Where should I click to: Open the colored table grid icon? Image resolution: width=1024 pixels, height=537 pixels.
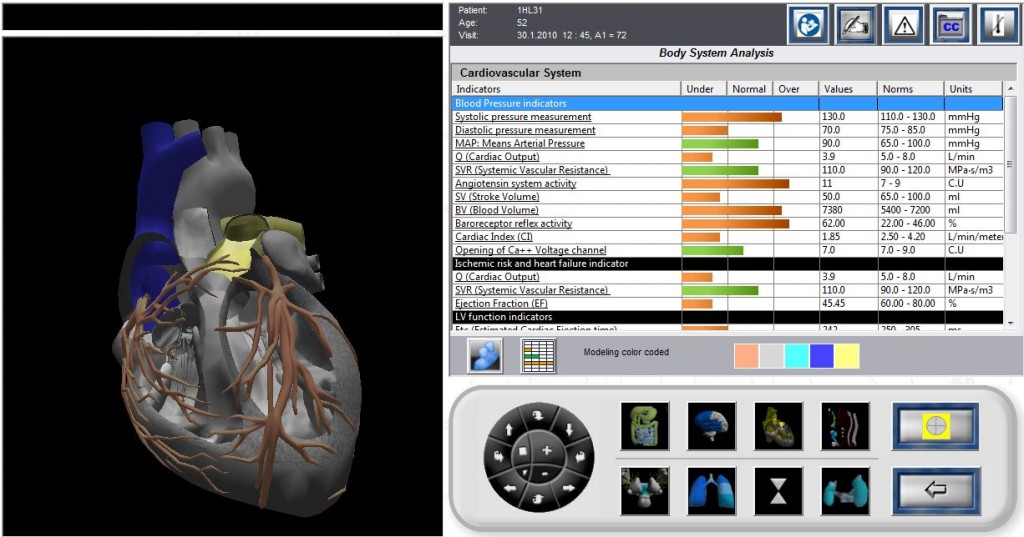(539, 355)
